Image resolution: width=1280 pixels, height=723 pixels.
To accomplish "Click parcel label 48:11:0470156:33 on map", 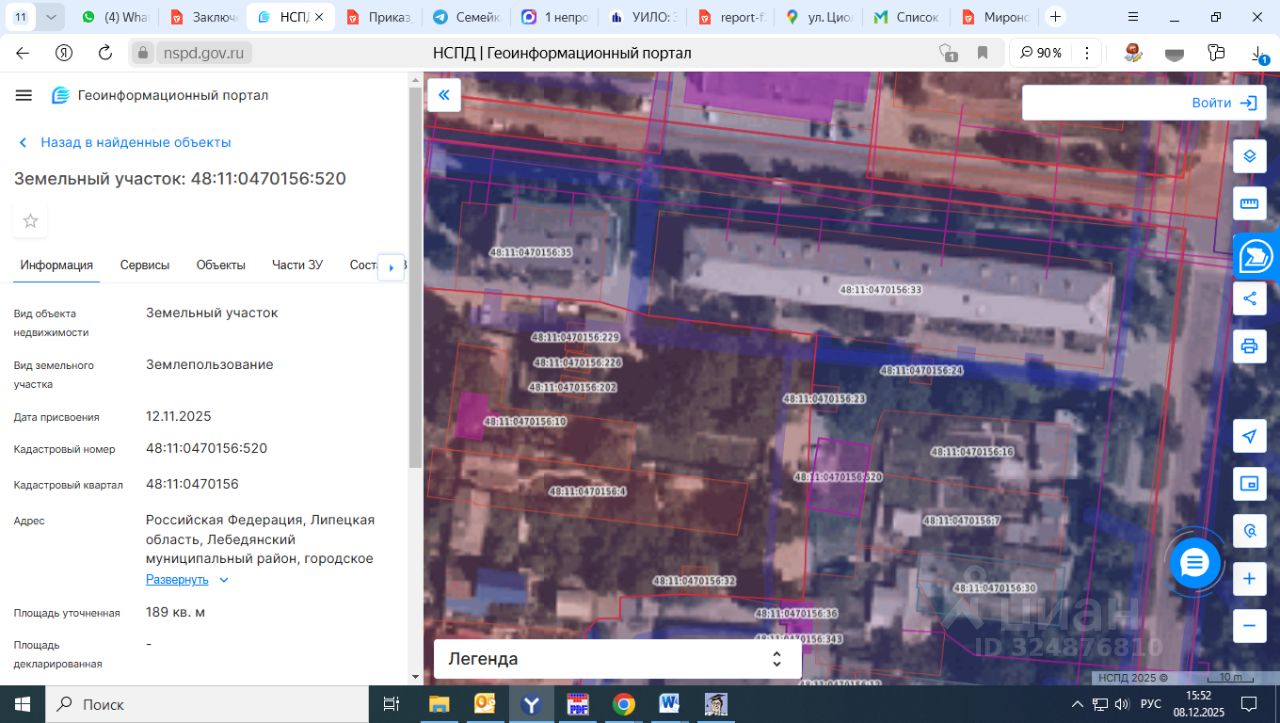I will 880,290.
